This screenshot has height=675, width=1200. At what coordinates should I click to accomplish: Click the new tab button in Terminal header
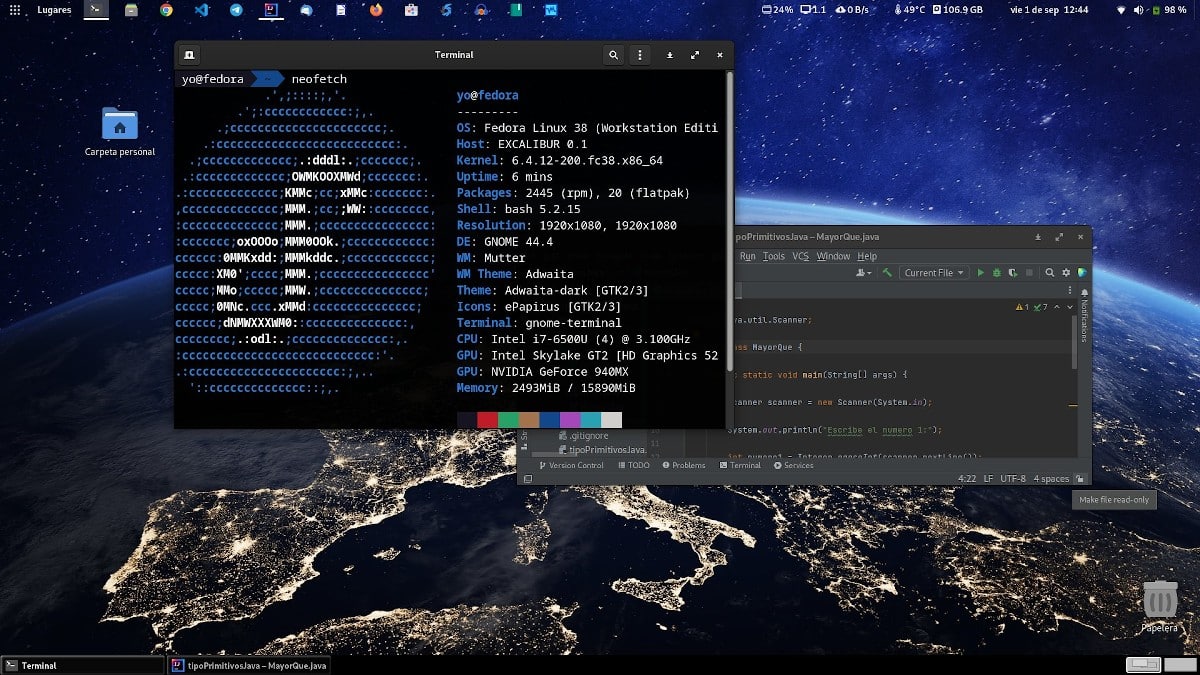[189, 55]
